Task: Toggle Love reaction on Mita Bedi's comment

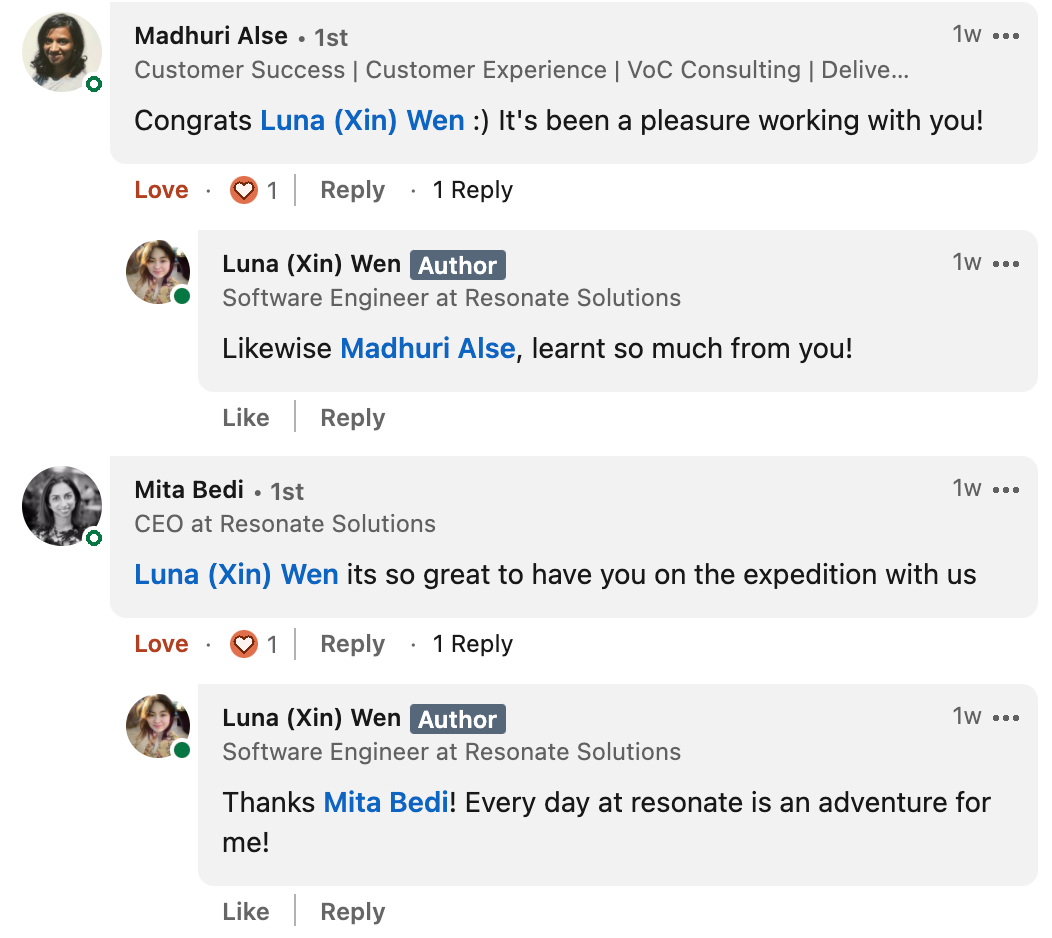Action: tap(161, 644)
